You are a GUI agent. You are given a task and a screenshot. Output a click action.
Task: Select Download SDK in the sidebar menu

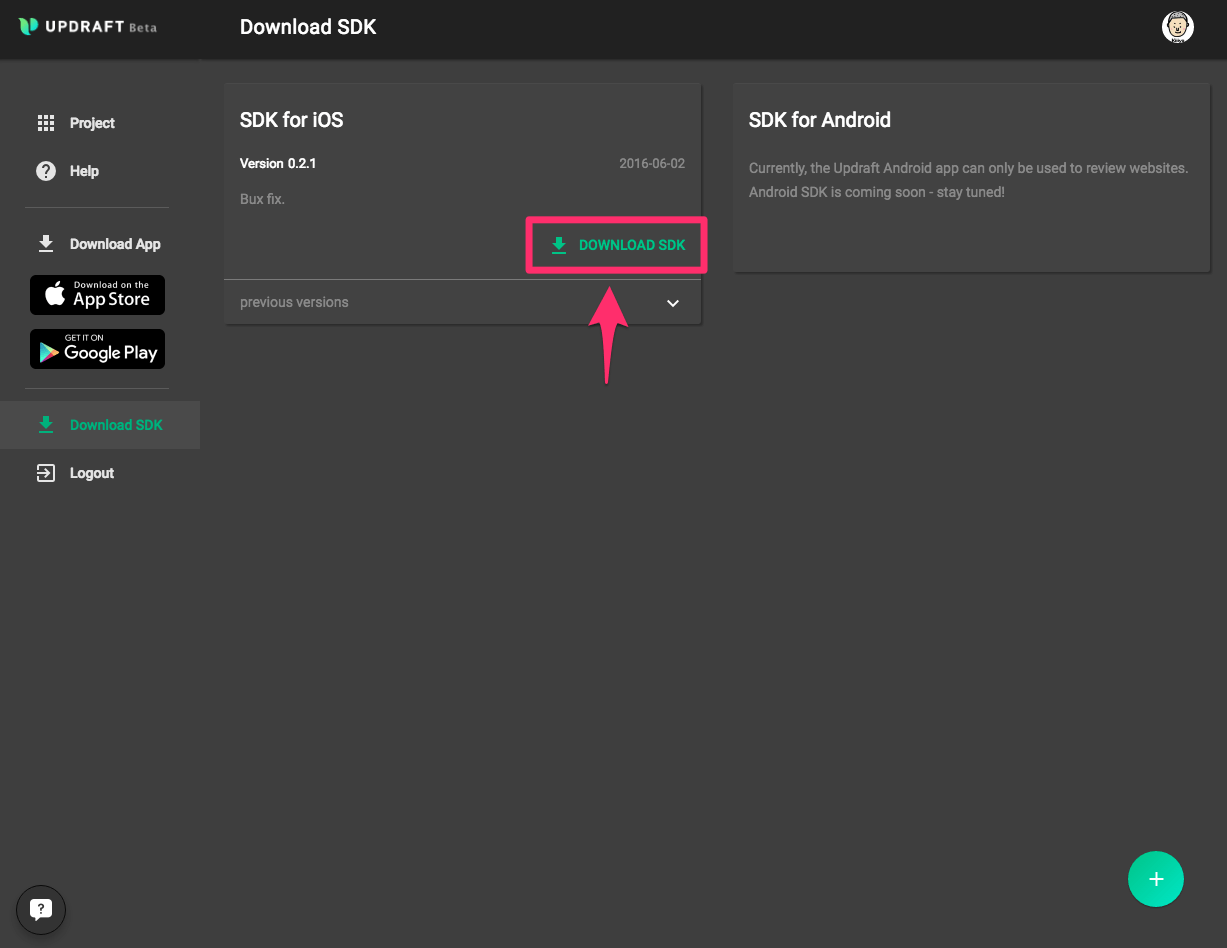[x=116, y=425]
